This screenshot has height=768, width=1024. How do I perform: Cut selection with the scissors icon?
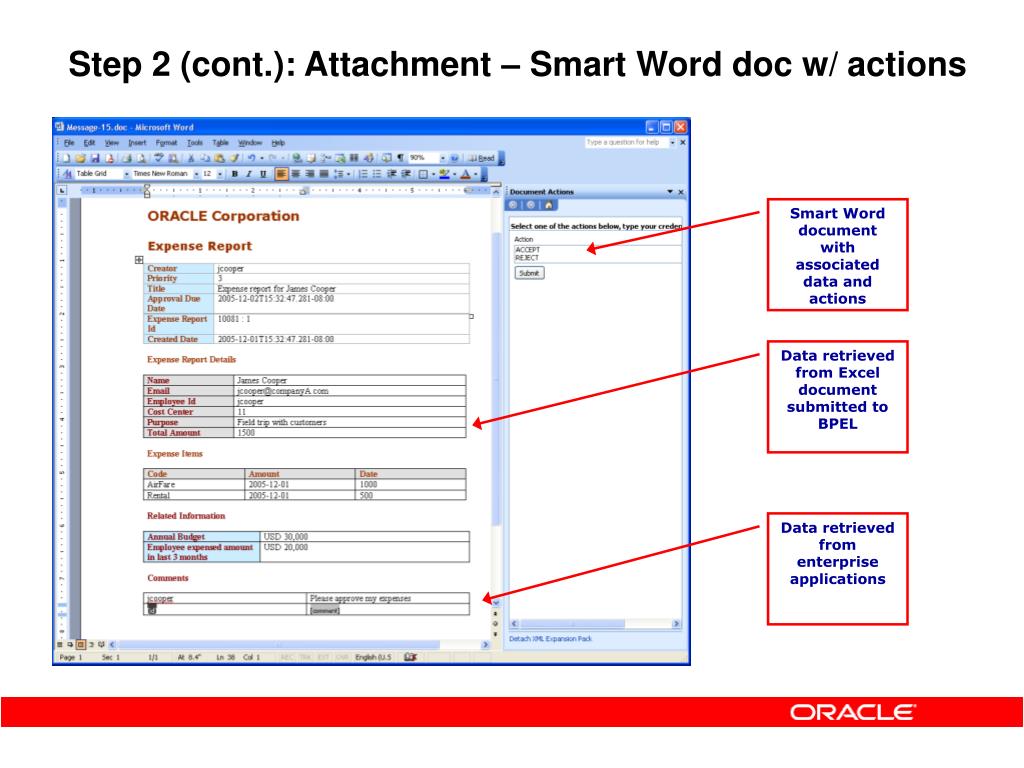coord(191,158)
